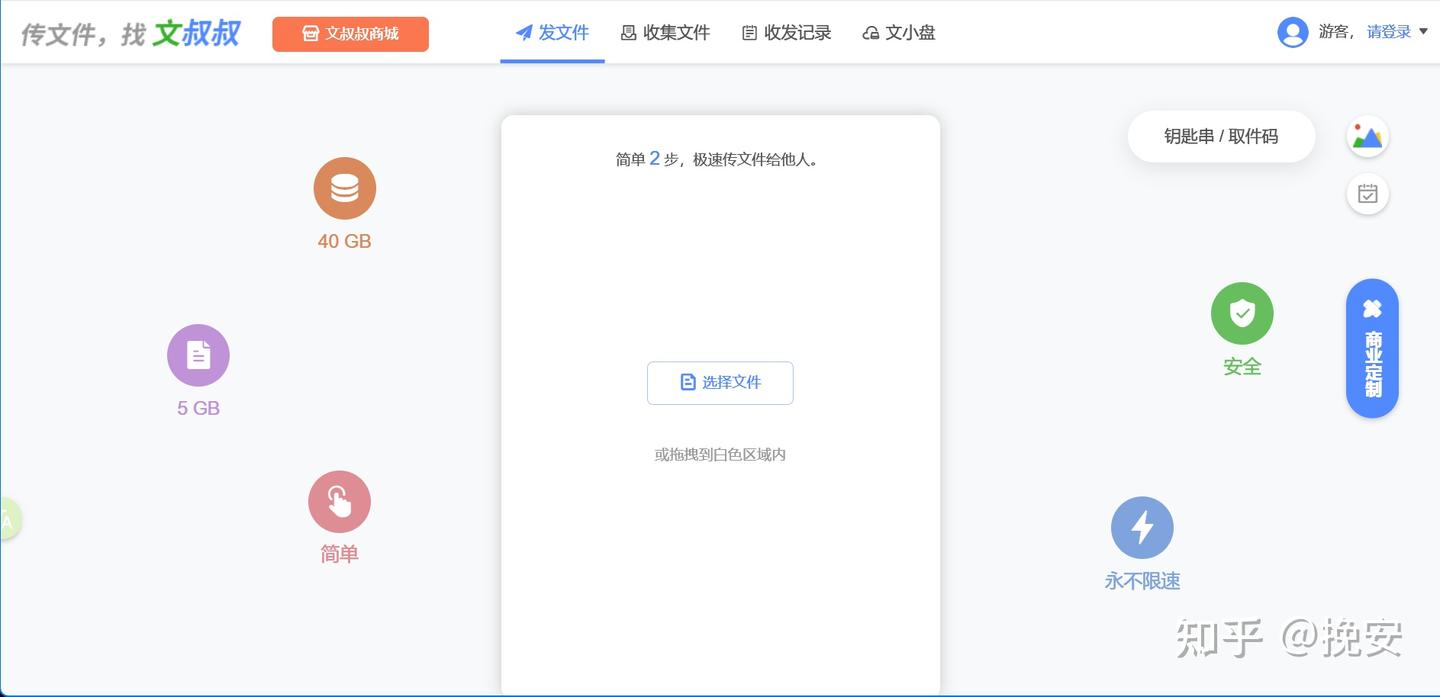Click the partial green circle at left edge
The height and width of the screenshot is (697, 1440).
click(x=8, y=520)
